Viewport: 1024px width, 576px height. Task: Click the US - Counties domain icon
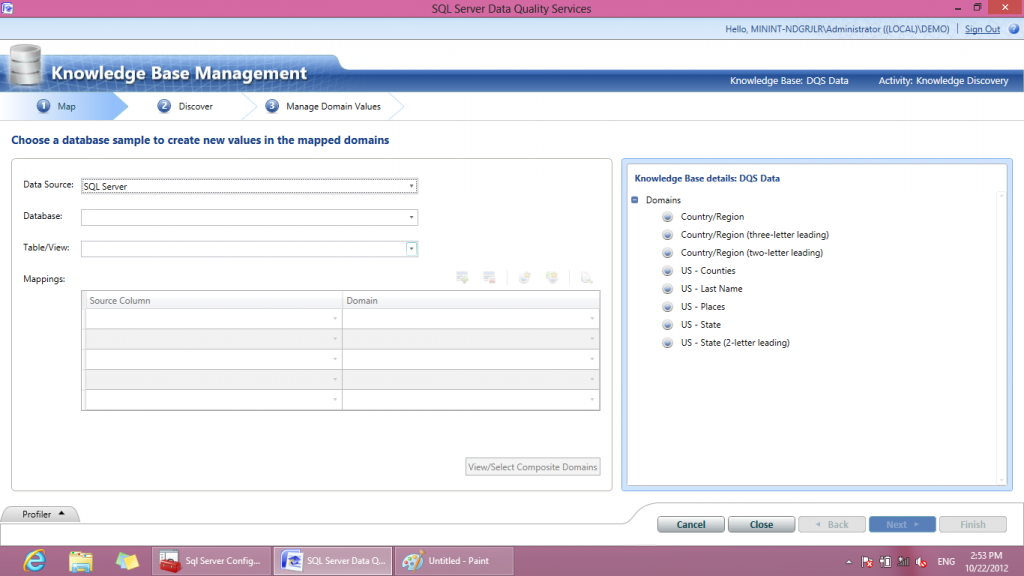[x=667, y=270]
